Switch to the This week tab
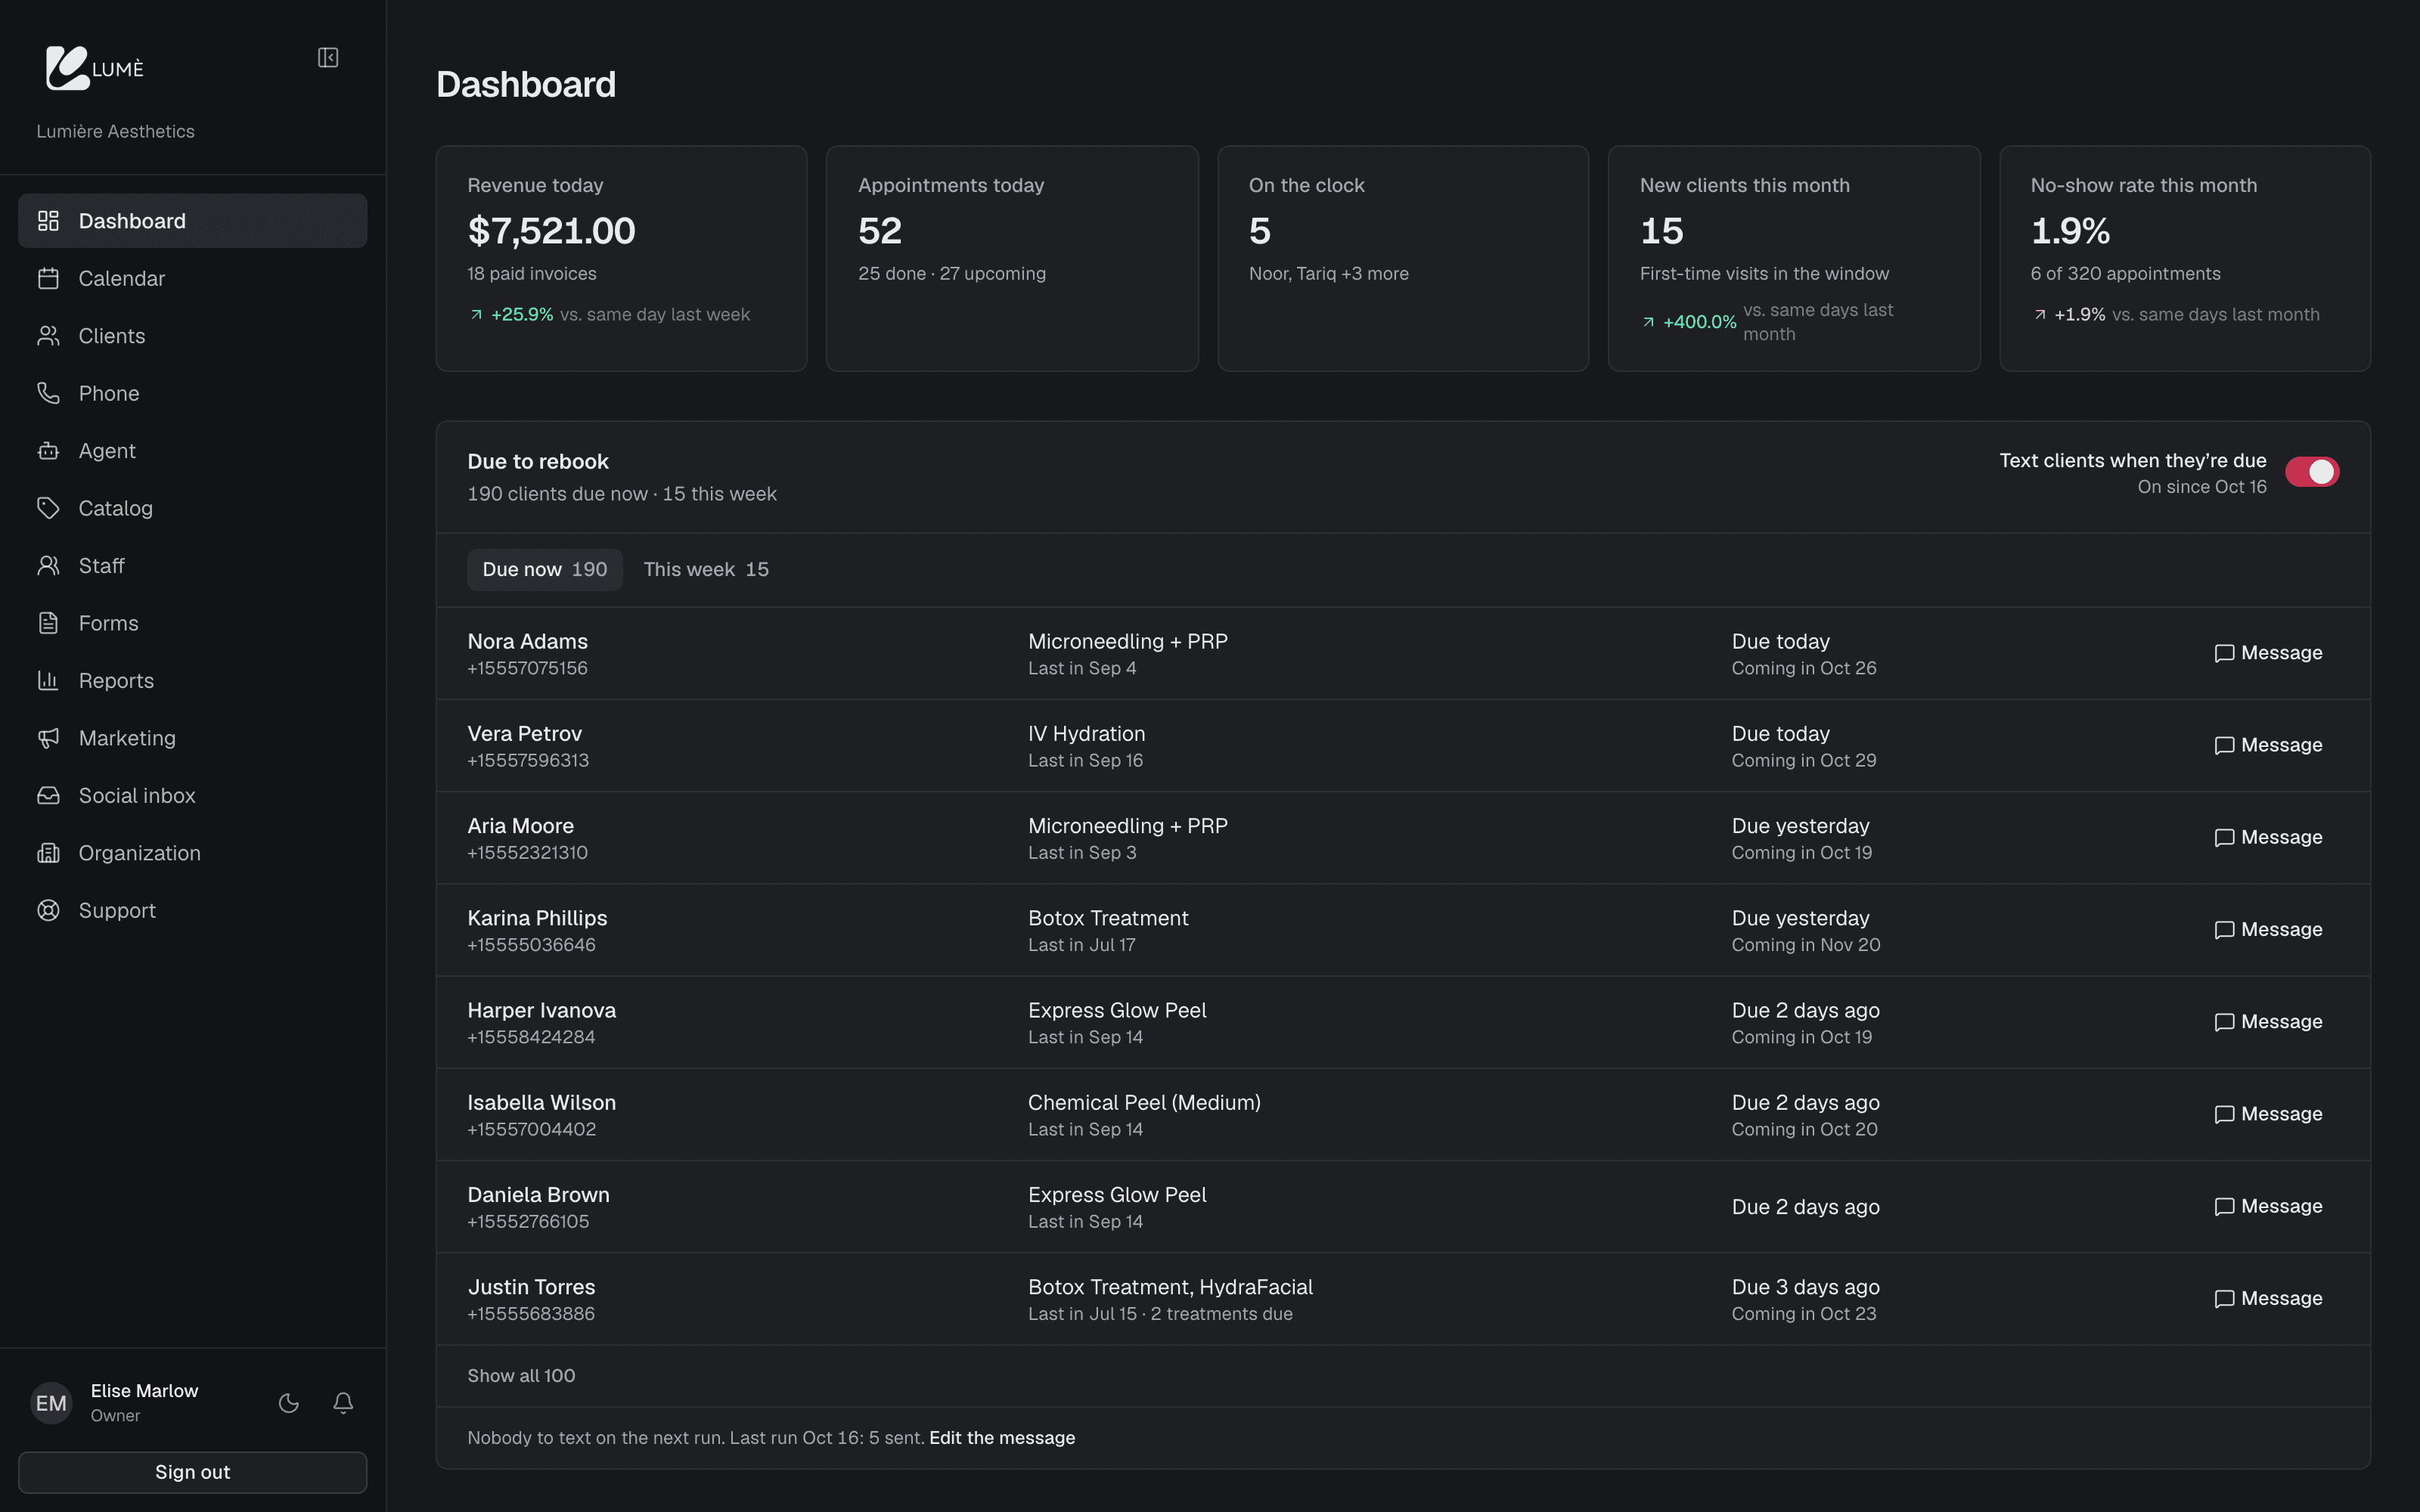This screenshot has height=1512, width=2420. [706, 570]
